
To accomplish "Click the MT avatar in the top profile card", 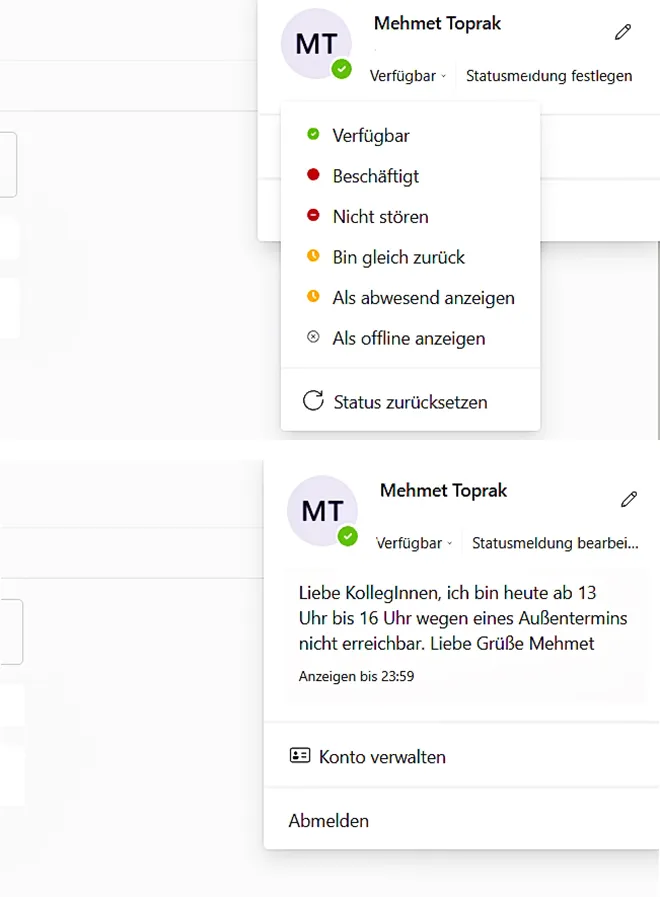I will [x=317, y=44].
